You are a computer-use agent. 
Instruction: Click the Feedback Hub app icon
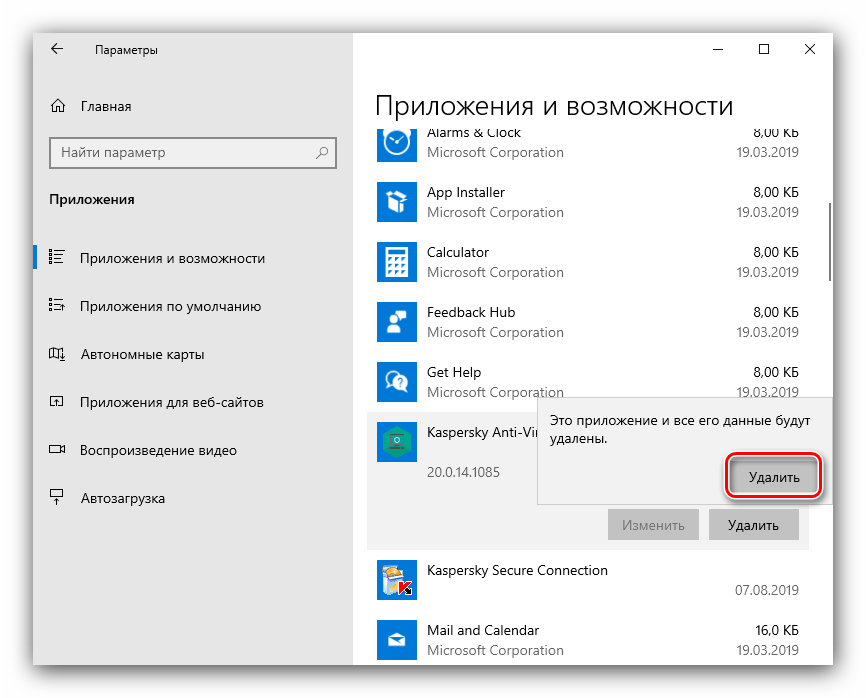[x=396, y=322]
